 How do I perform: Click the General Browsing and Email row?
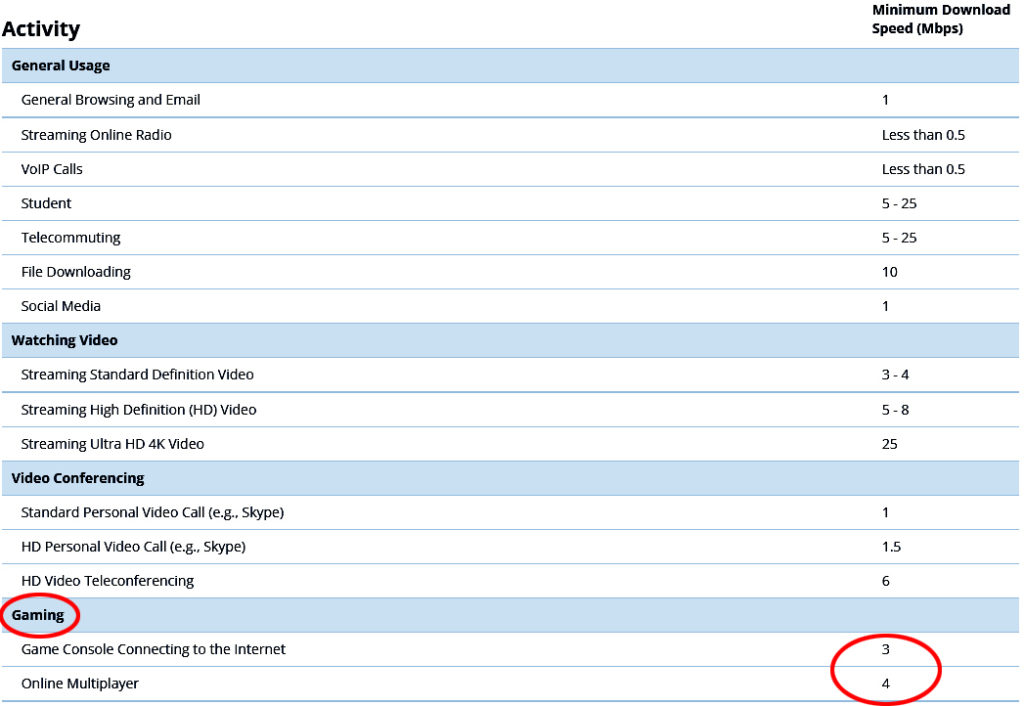(x=111, y=100)
